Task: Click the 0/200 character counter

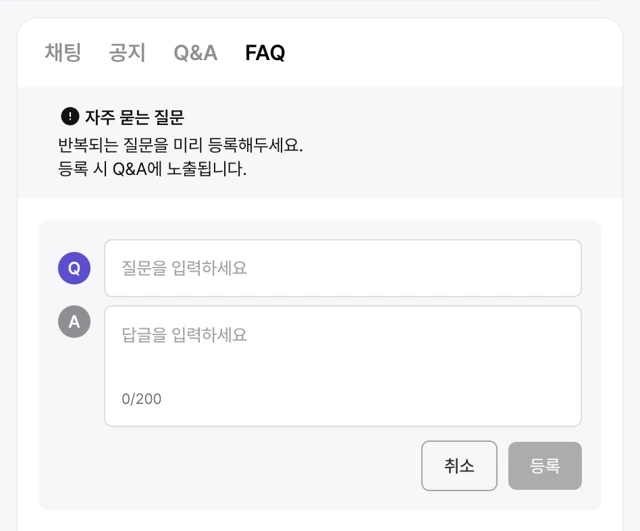Action: click(141, 399)
